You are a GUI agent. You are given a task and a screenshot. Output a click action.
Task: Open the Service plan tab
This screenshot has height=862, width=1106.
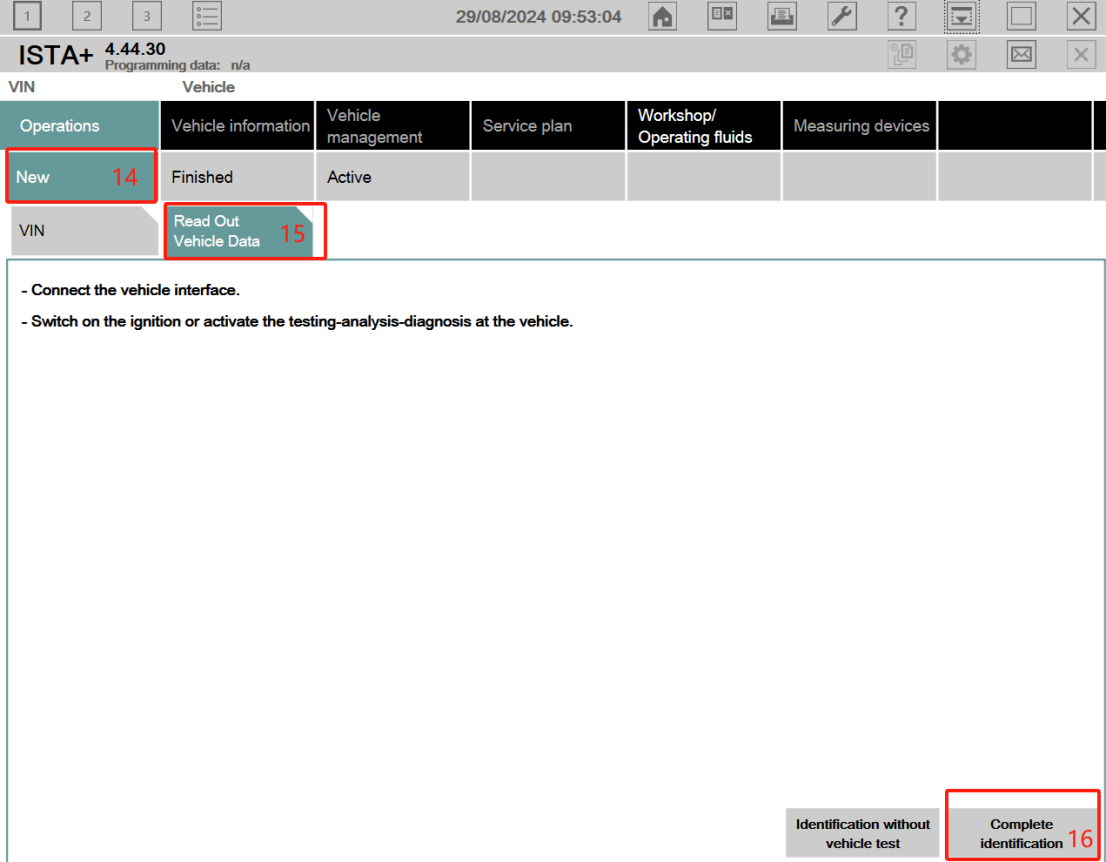(548, 126)
